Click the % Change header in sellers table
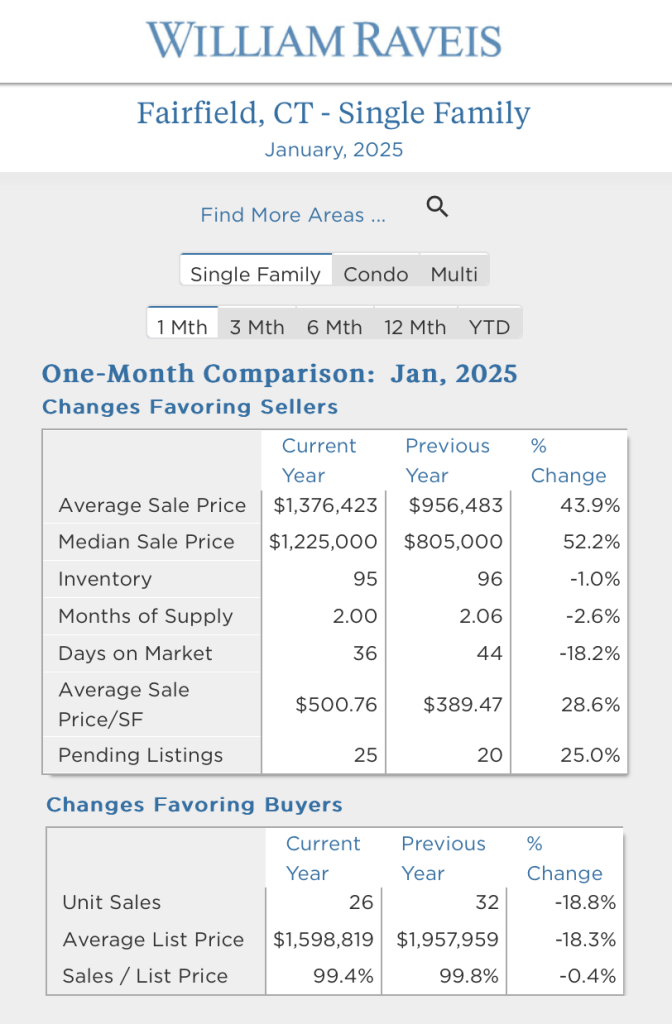 click(x=568, y=461)
